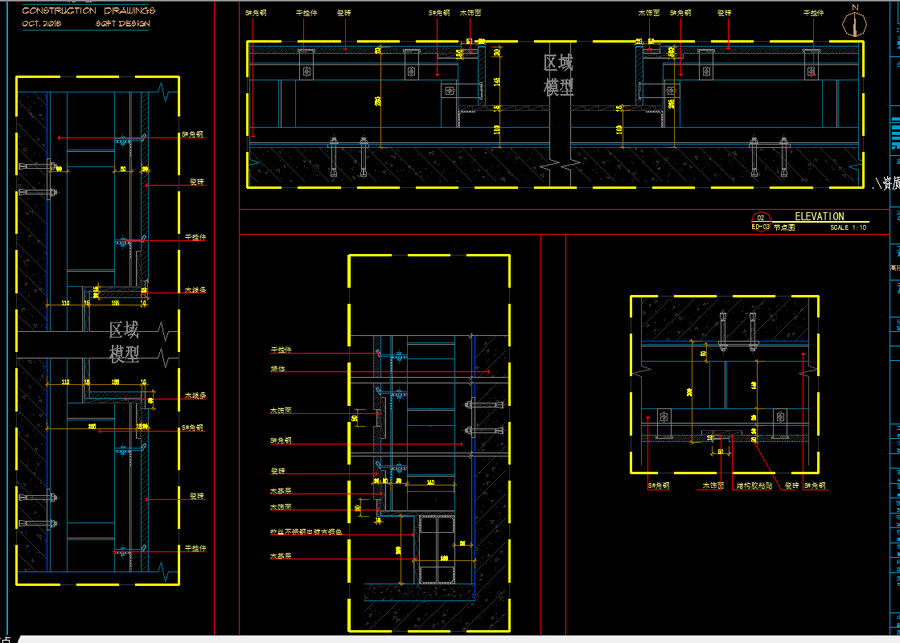Viewport: 900px width, 643px height.
Task: Click the north arrow compass symbol
Action: pyautogui.click(x=854, y=22)
